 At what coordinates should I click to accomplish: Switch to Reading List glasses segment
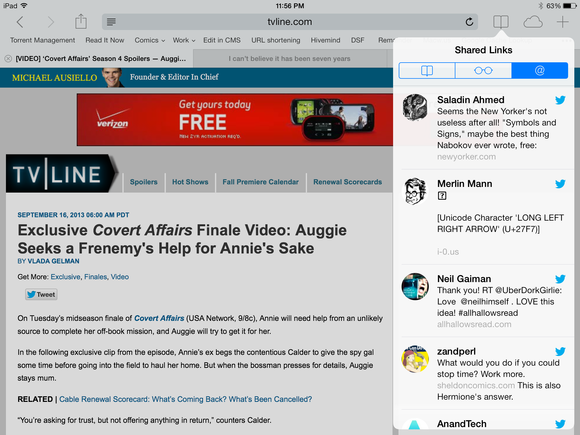(483, 70)
